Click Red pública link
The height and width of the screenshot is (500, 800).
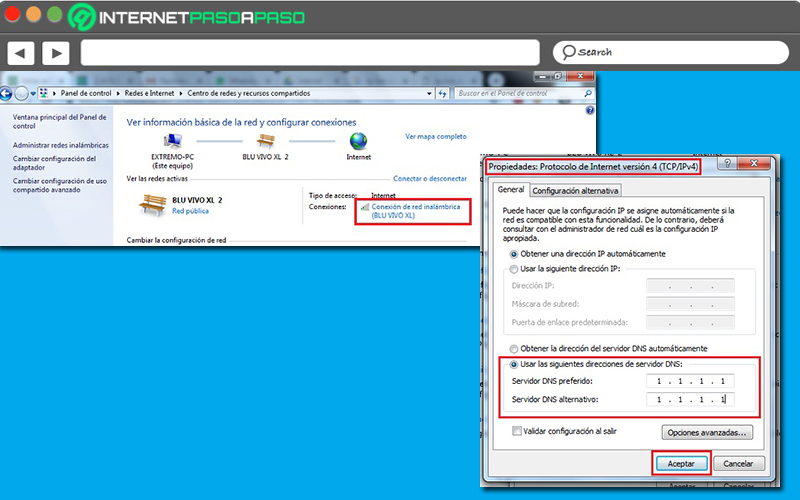point(190,211)
